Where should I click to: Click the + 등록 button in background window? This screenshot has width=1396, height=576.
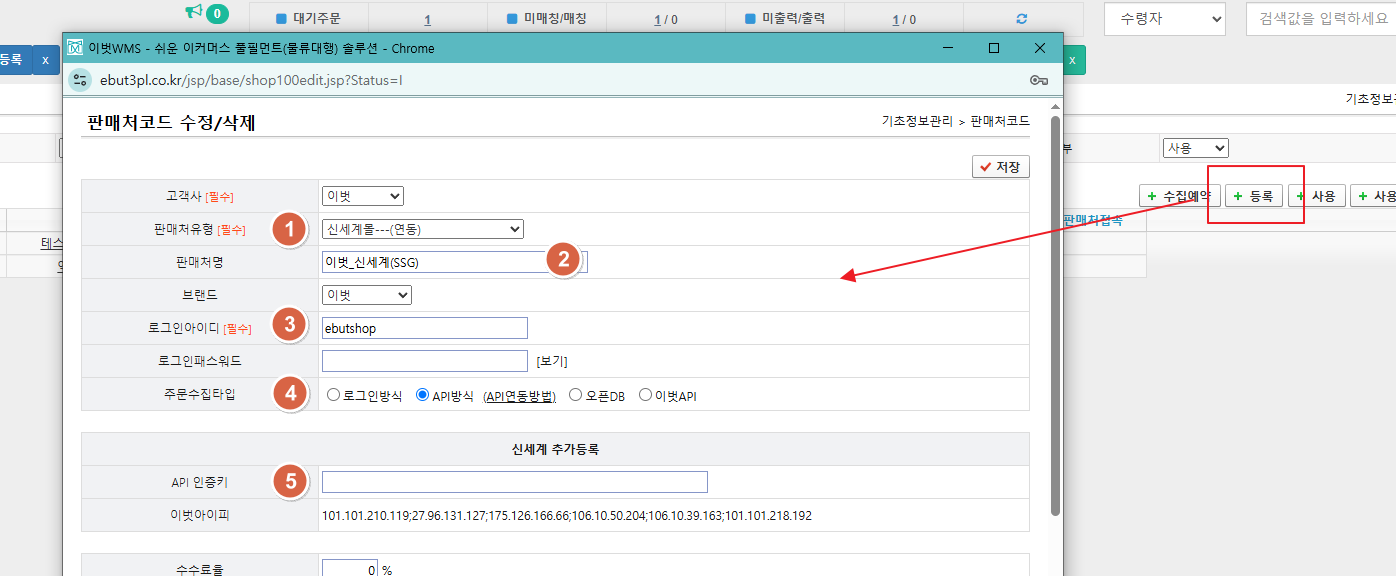tap(1254, 196)
